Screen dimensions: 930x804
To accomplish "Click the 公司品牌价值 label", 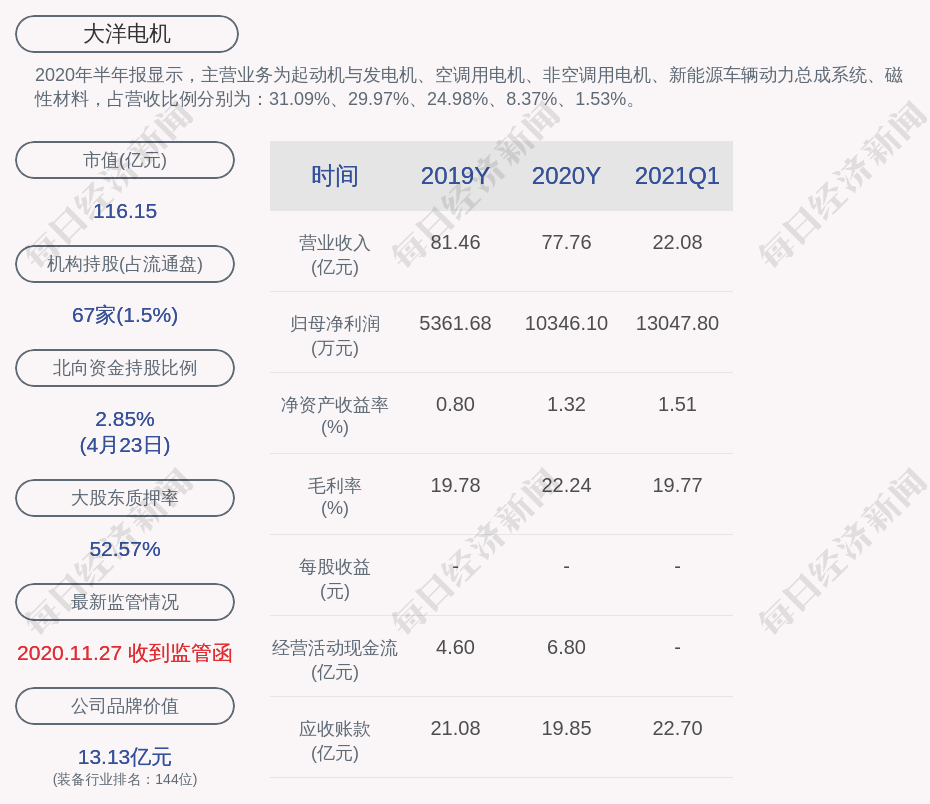I will (x=125, y=706).
